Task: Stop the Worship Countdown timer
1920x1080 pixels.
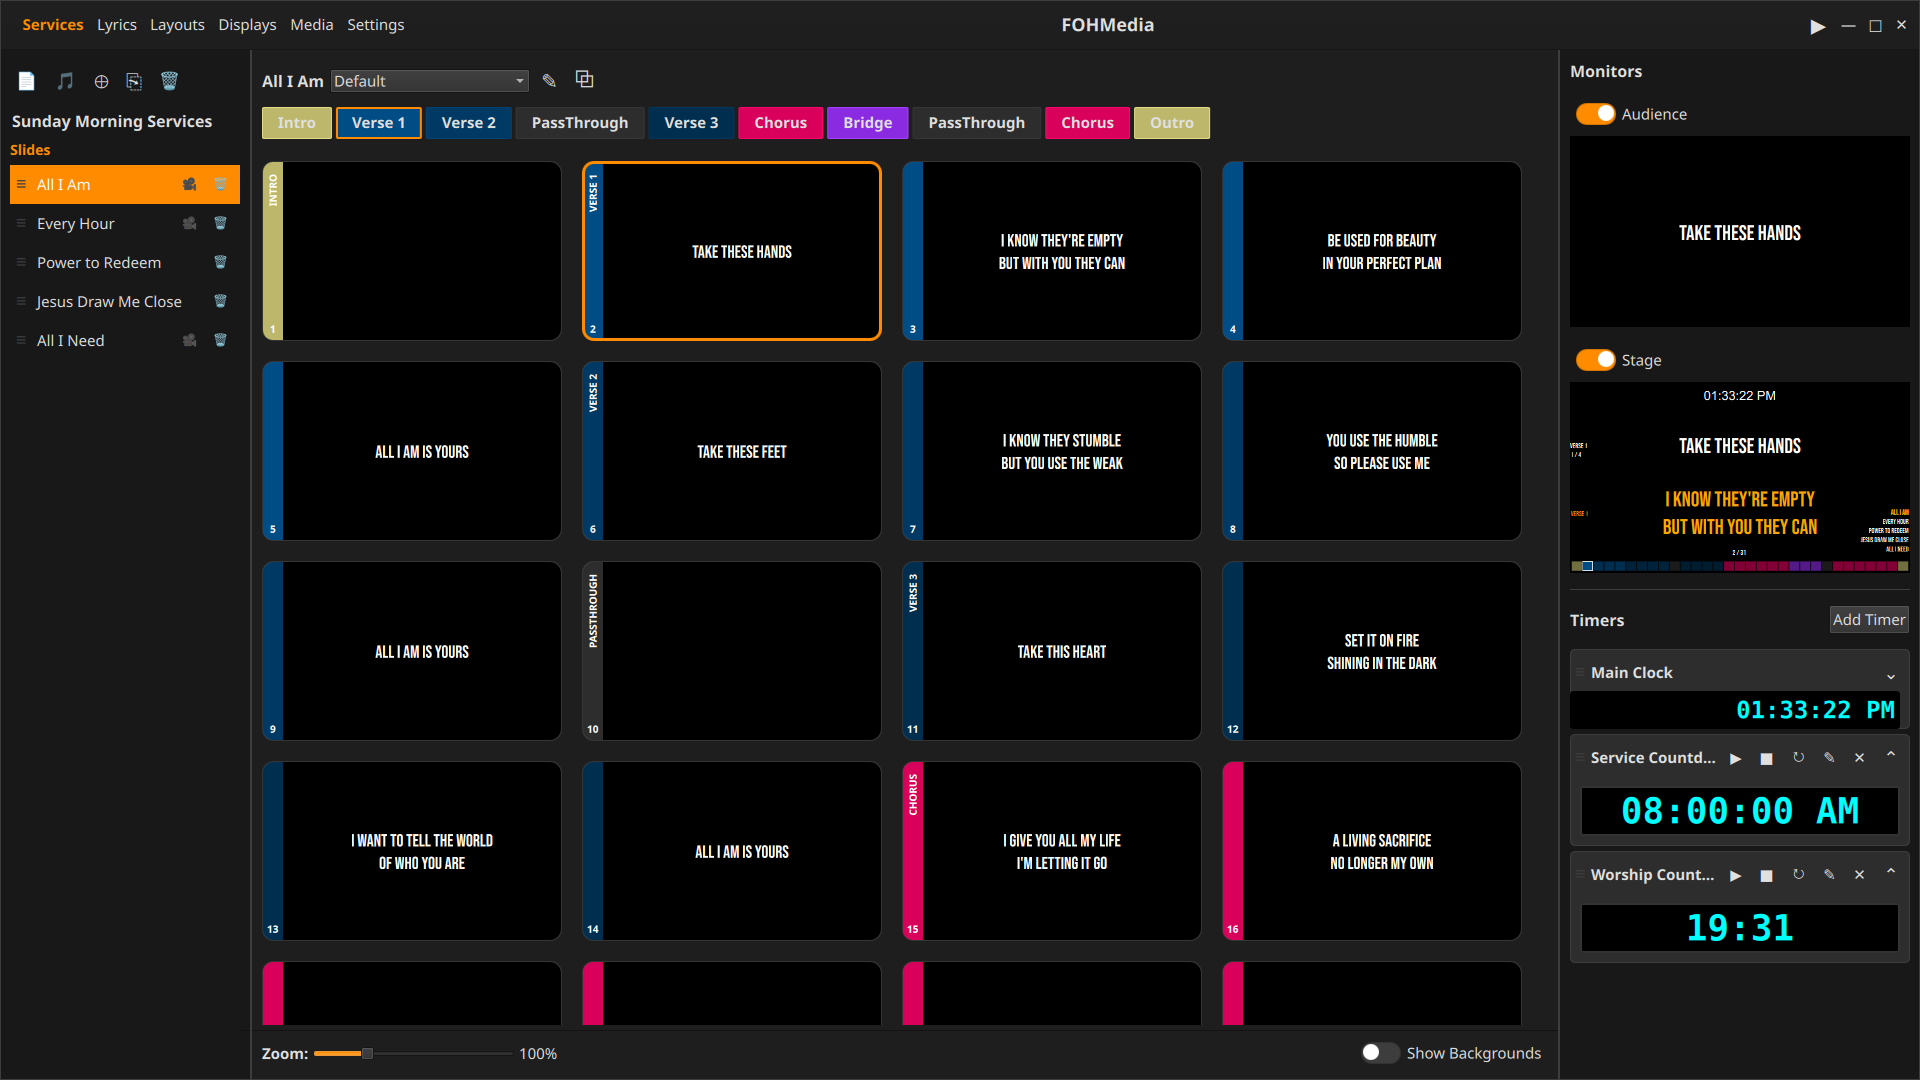Action: [x=1767, y=876]
